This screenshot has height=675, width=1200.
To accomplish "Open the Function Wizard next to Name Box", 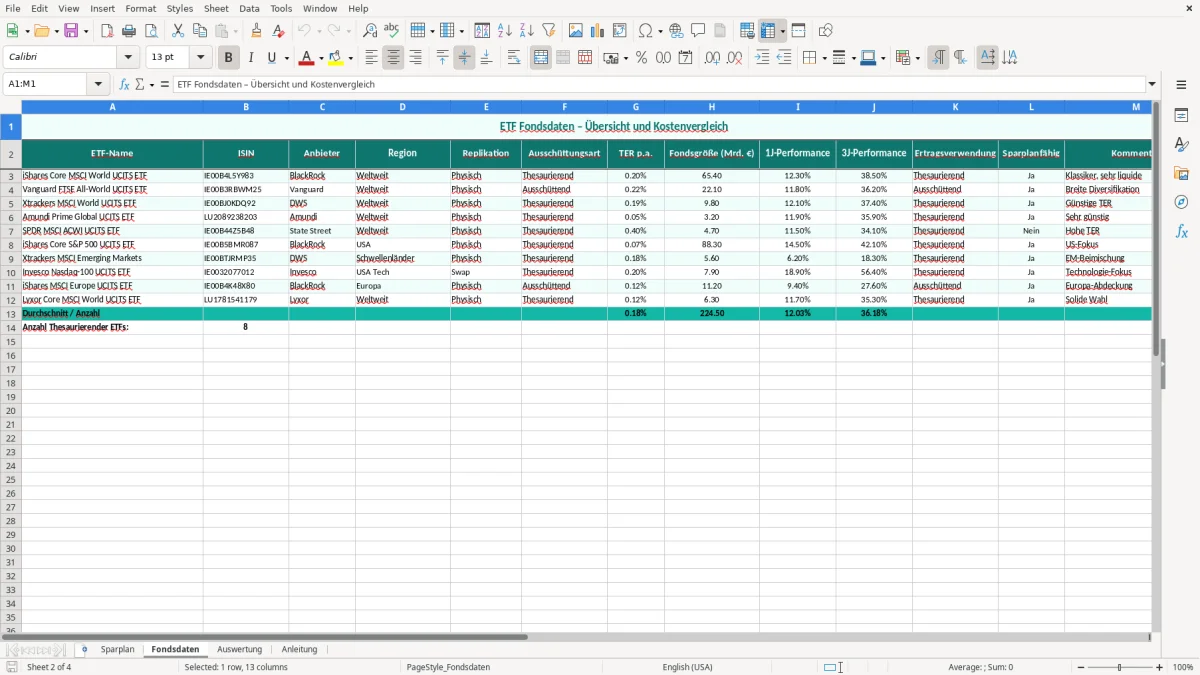I will tap(125, 84).
